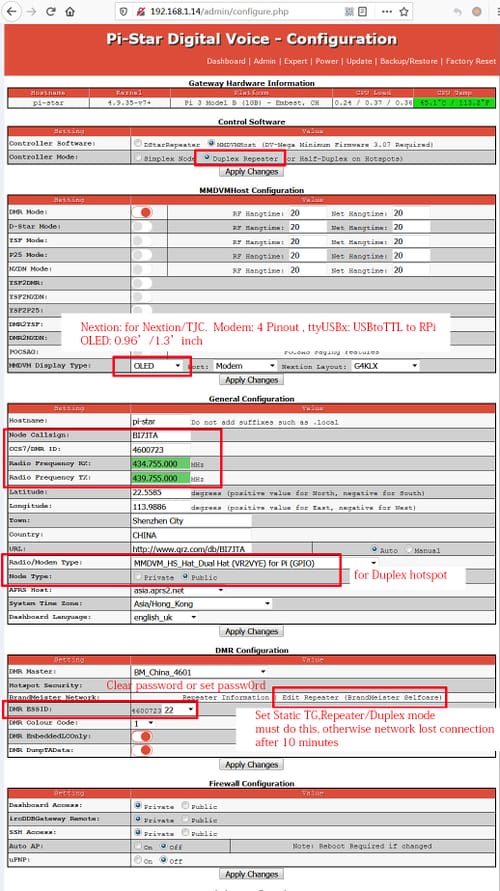Turn on the NXDN Mode switch
This screenshot has height=891, width=500.
[x=142, y=269]
